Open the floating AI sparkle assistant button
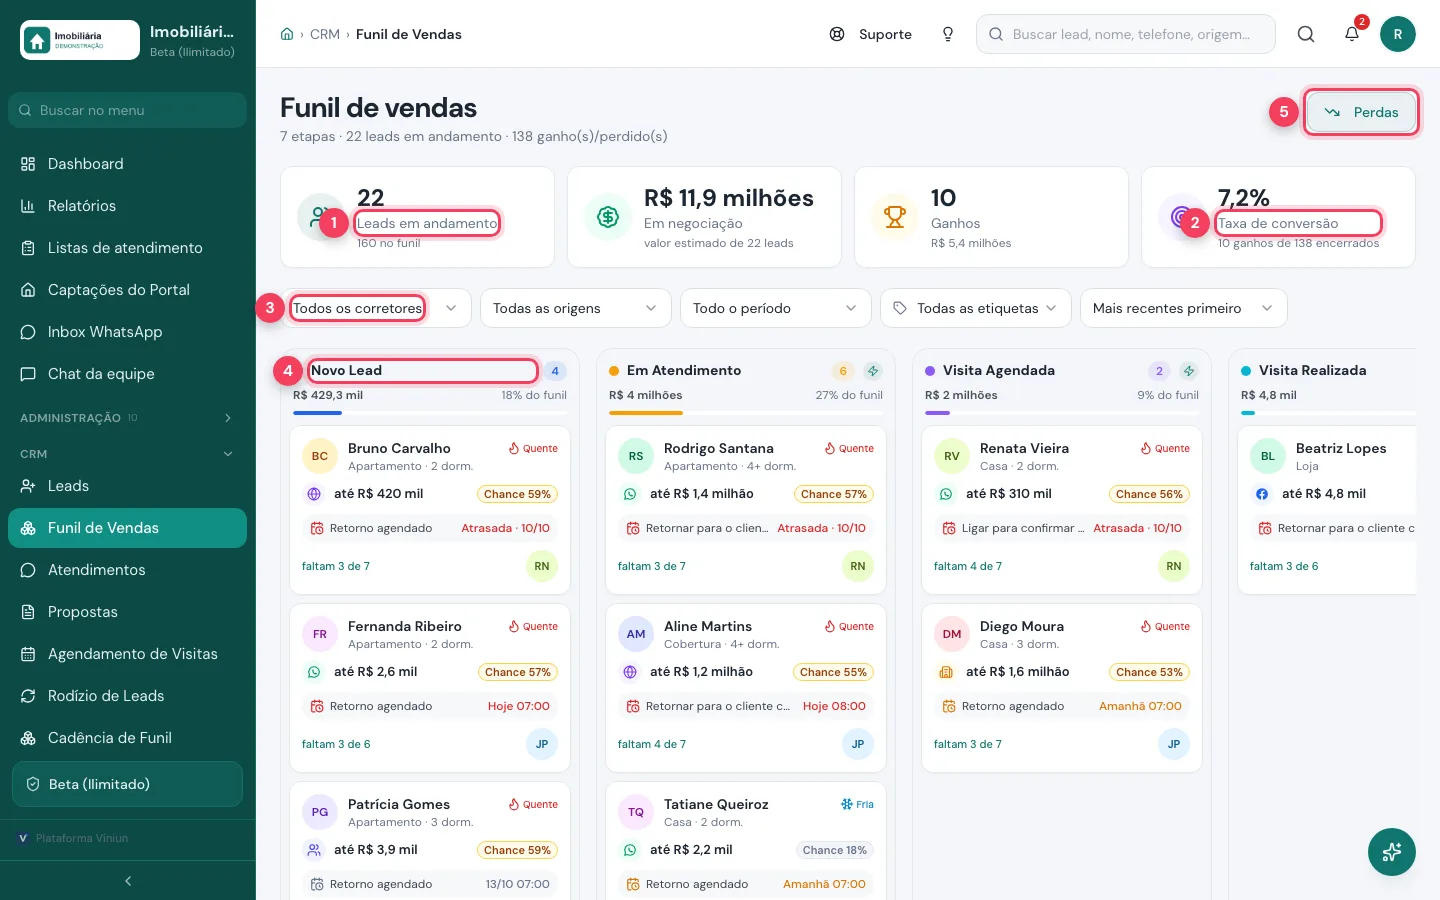The height and width of the screenshot is (900, 1440). (1392, 852)
